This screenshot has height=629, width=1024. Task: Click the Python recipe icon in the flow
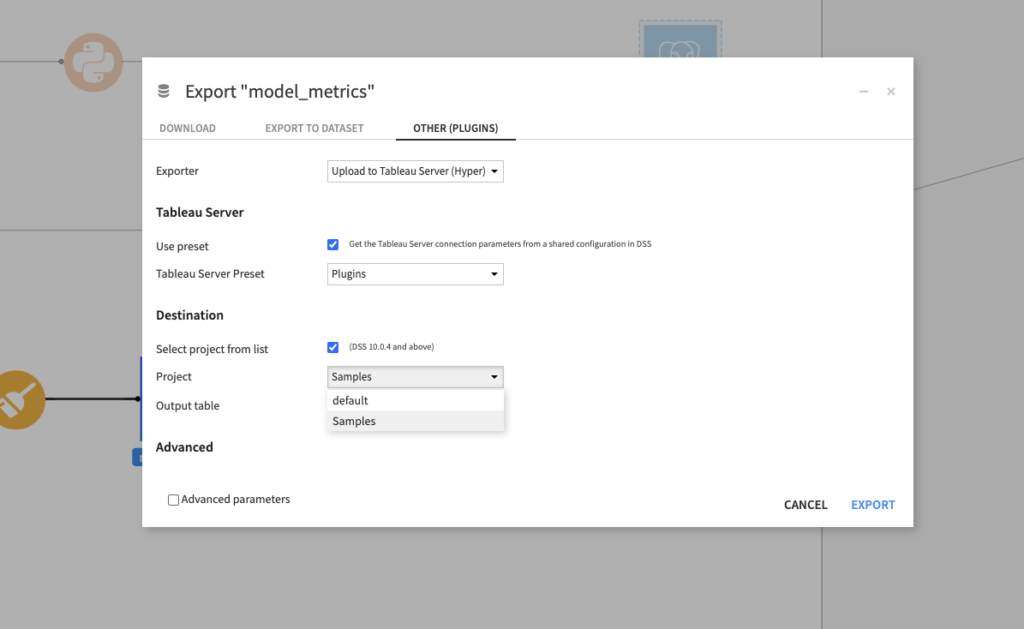coord(93,62)
